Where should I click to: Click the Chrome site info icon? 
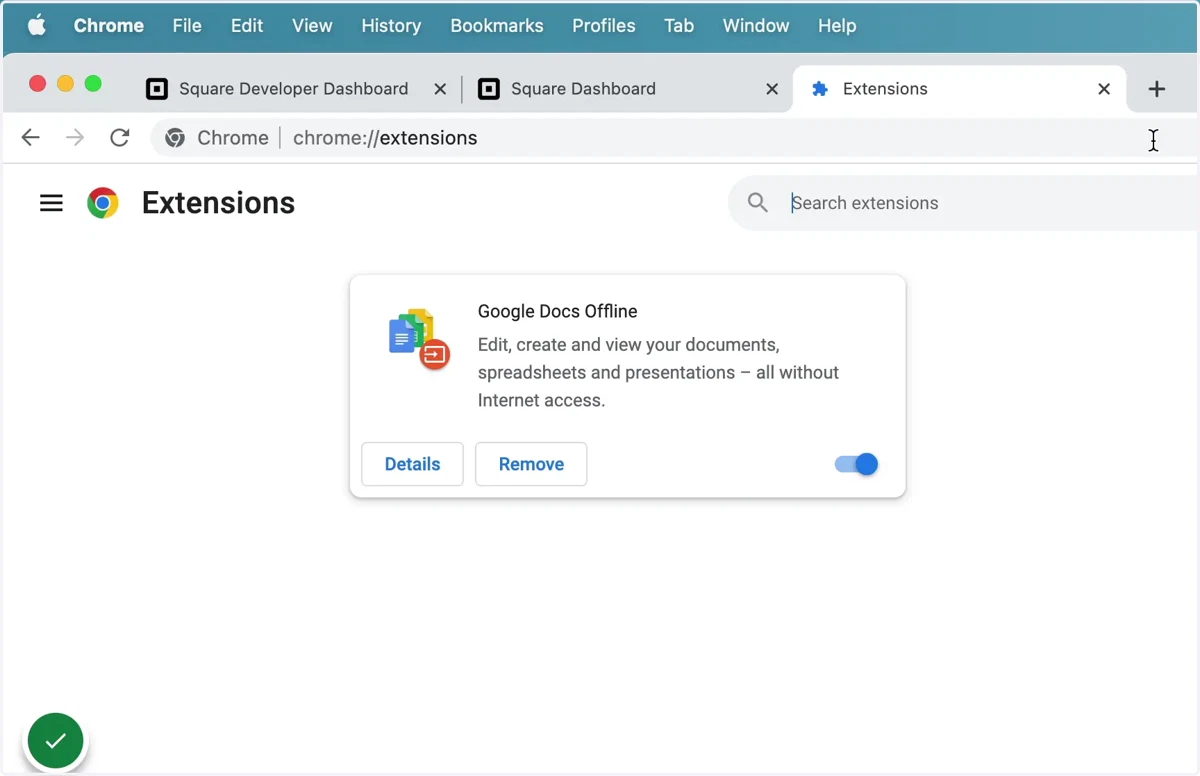pyautogui.click(x=175, y=138)
